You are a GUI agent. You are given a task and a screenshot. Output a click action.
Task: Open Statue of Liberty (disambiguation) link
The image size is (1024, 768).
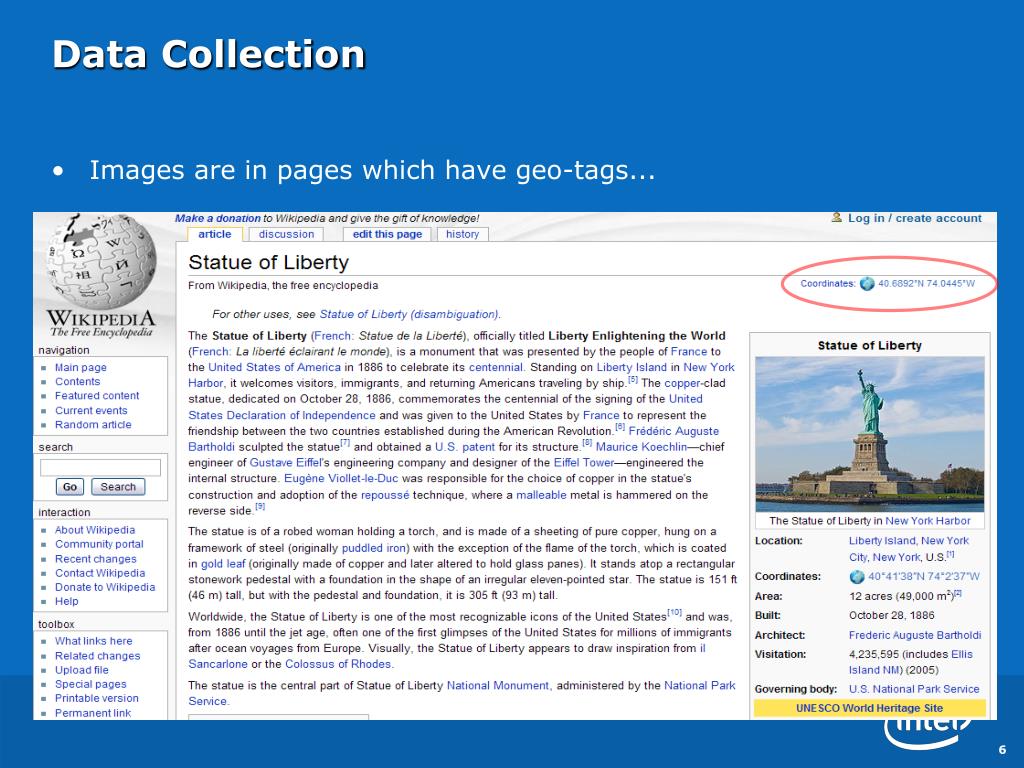click(x=409, y=314)
